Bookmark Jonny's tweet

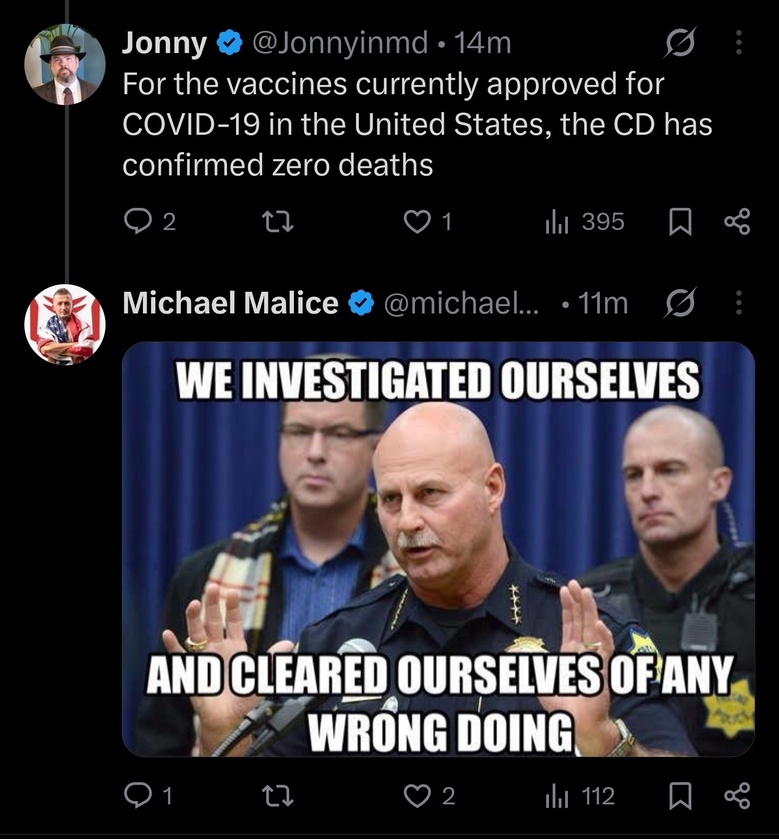click(x=681, y=222)
